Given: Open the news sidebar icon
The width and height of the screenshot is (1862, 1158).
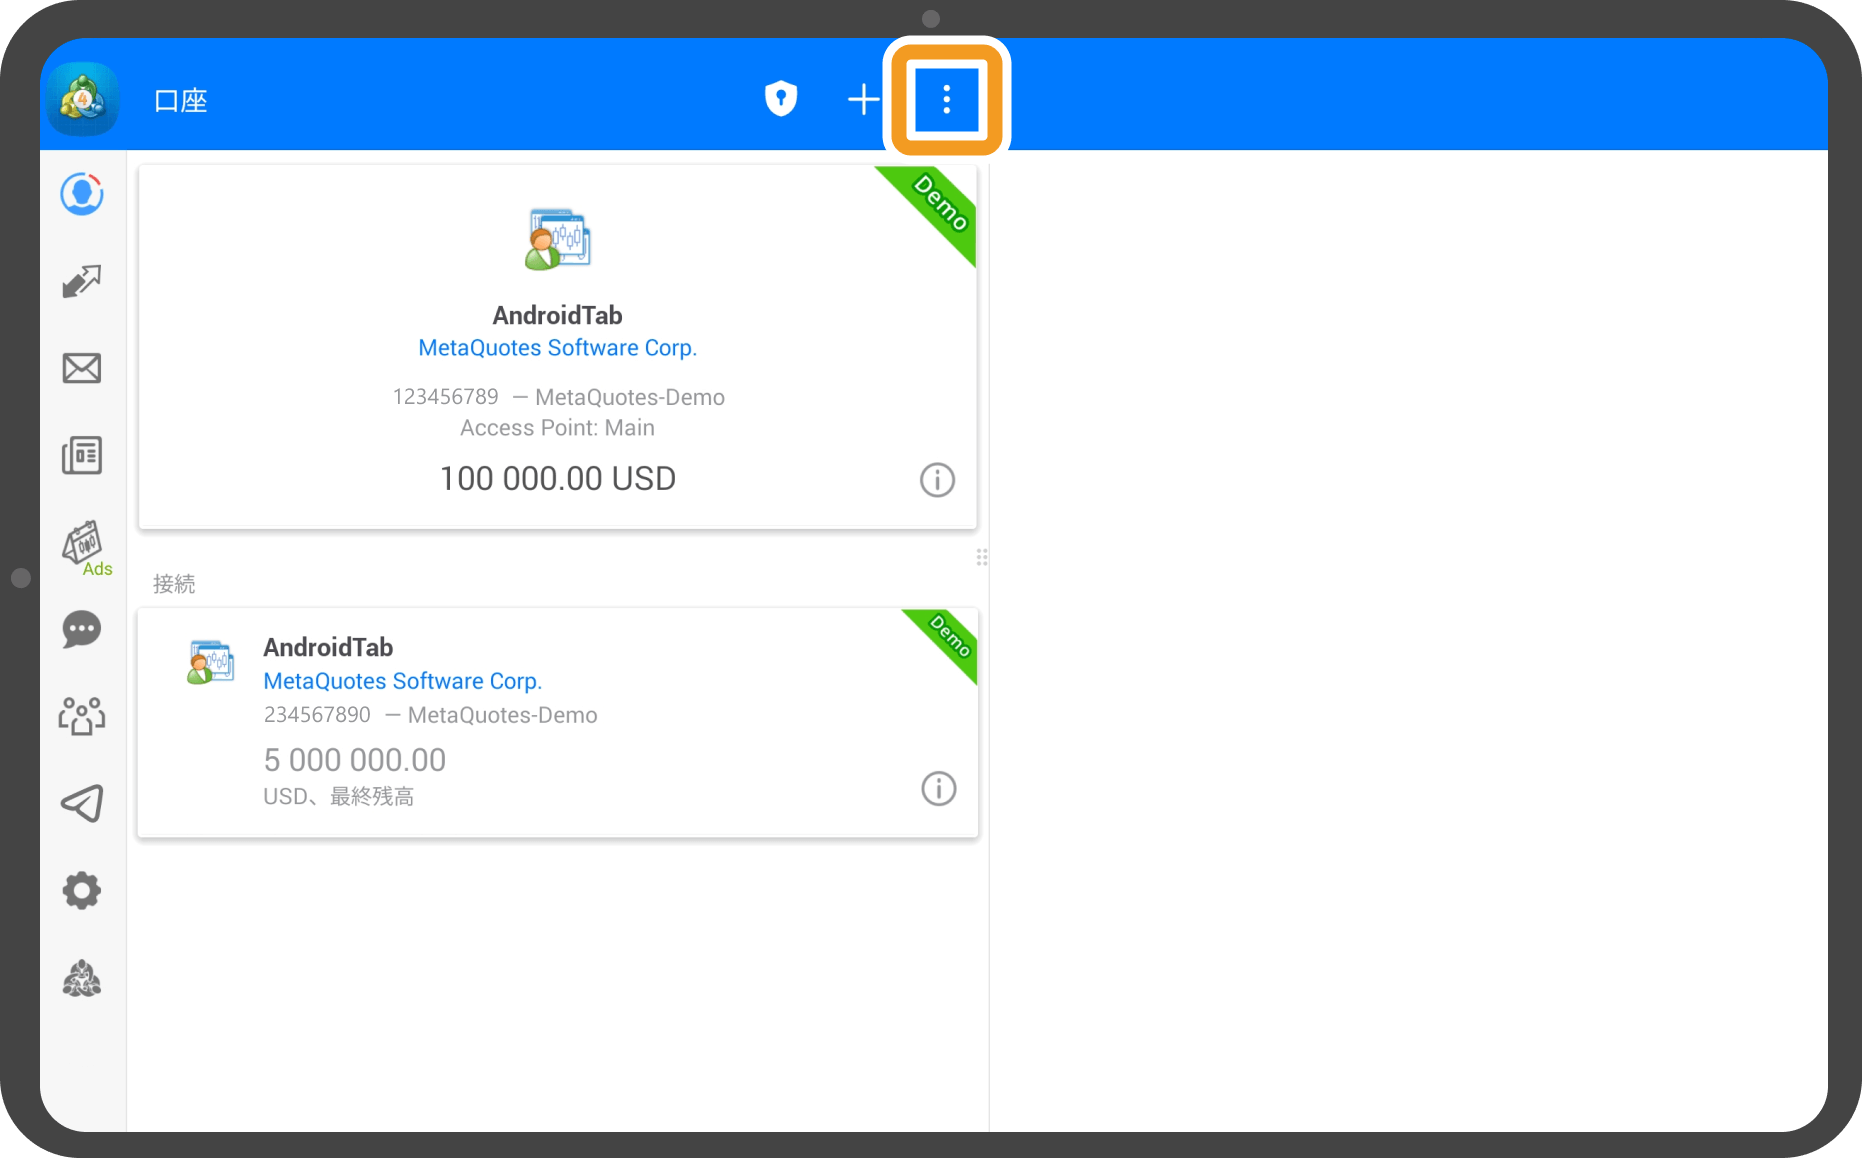Looking at the screenshot, I should [82, 455].
